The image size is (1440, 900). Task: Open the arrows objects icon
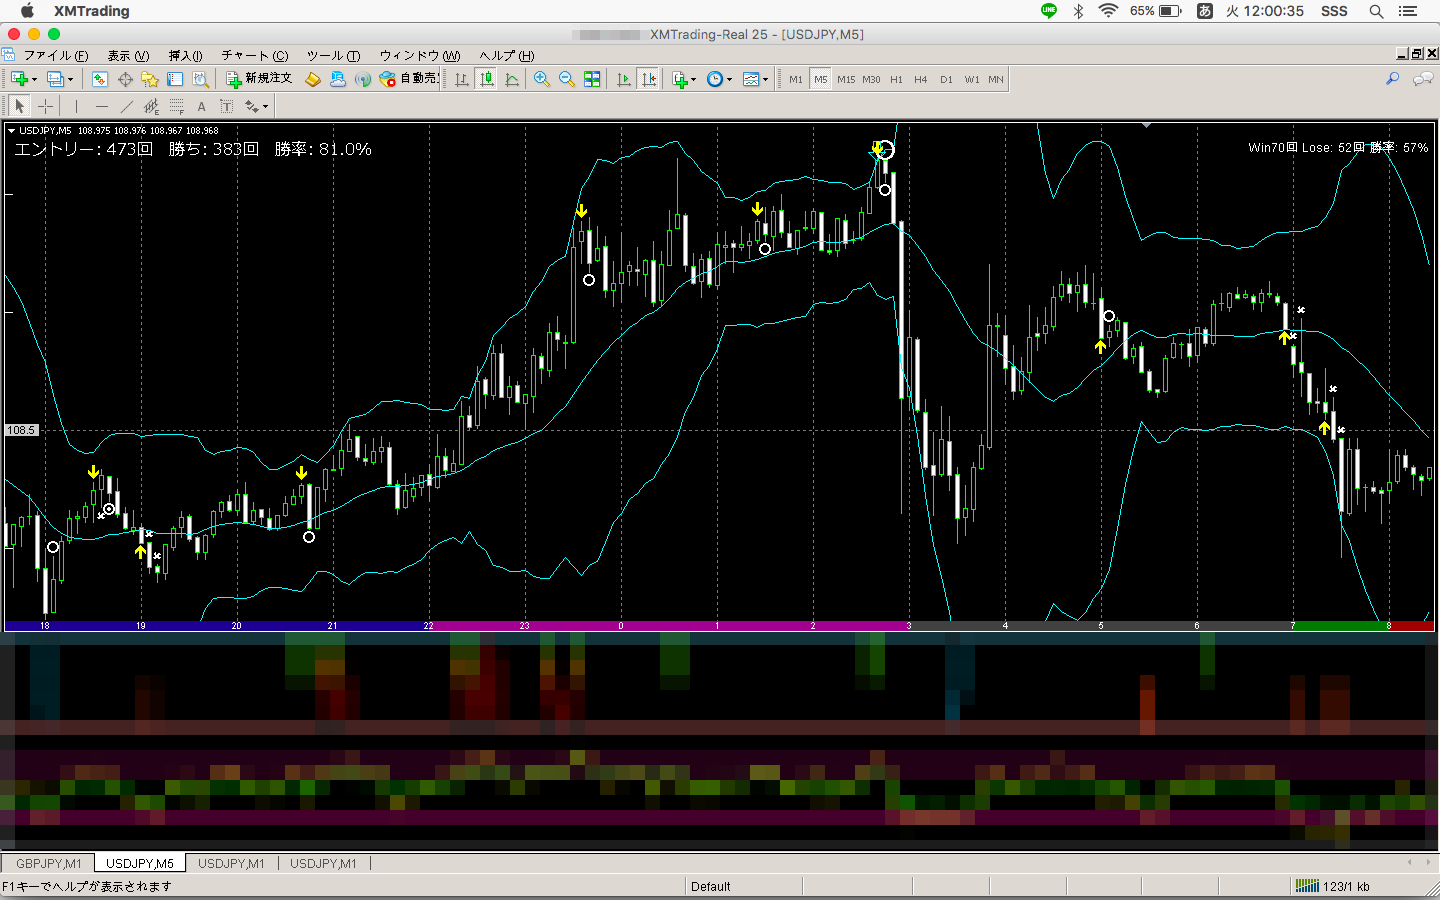tap(251, 106)
